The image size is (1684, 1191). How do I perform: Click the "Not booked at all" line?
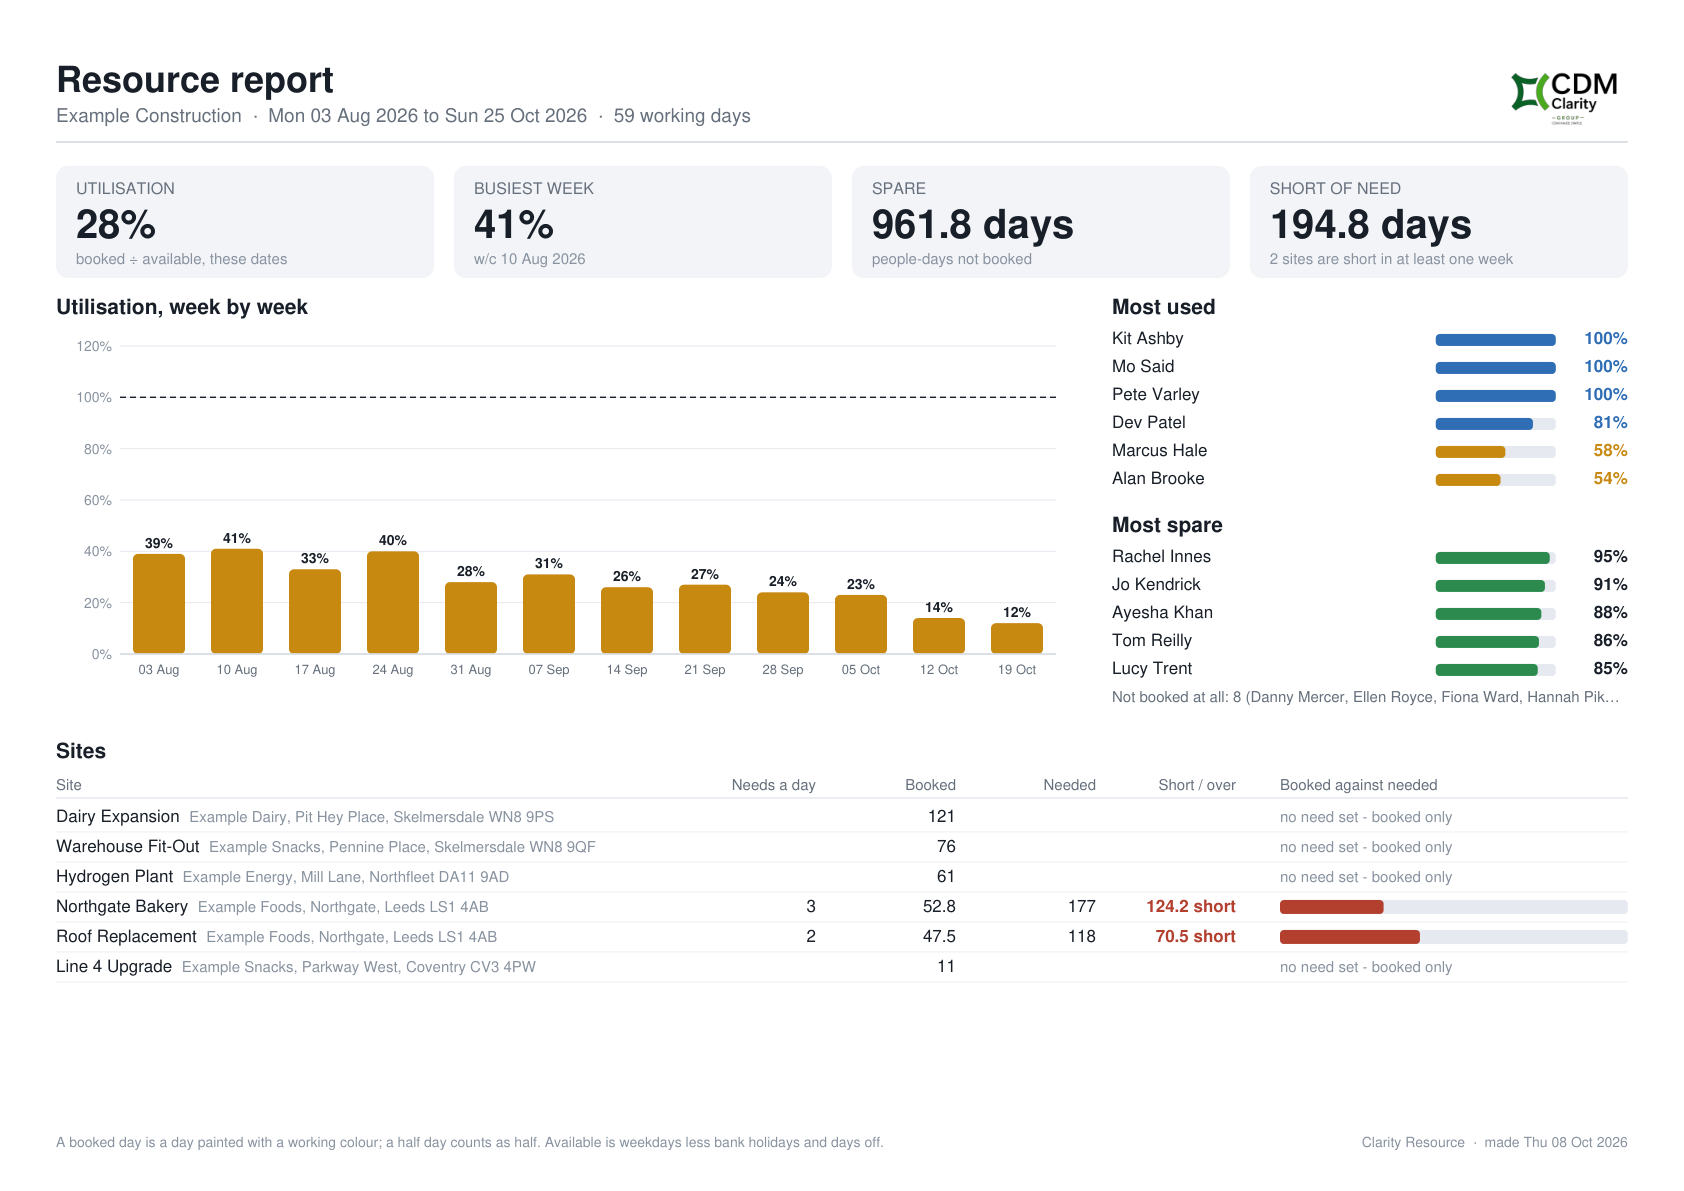[x=1366, y=697]
